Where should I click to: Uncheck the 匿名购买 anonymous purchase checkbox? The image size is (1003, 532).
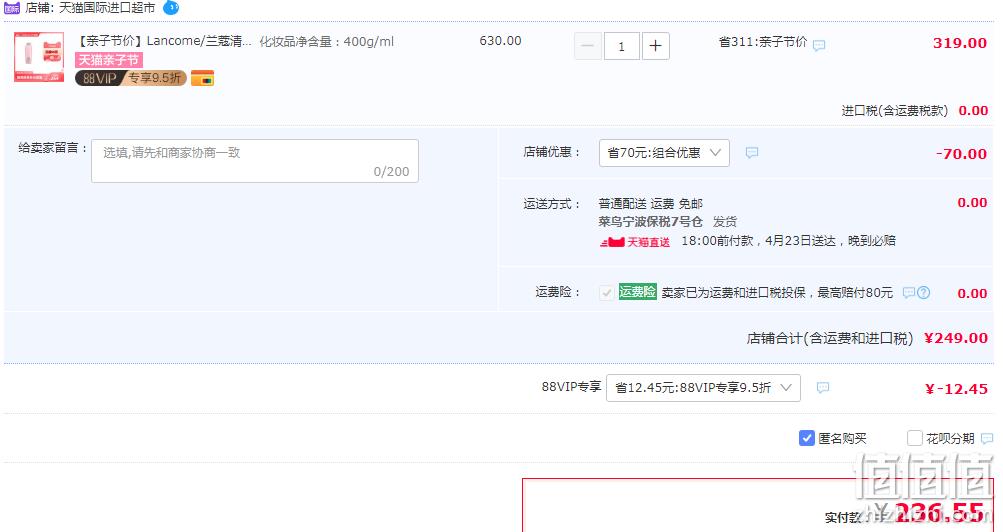point(807,438)
